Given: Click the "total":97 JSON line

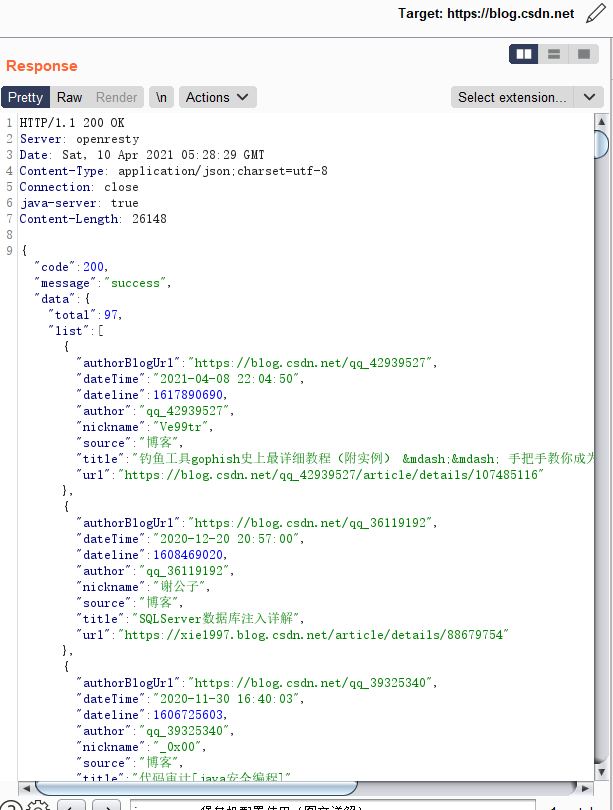Looking at the screenshot, I should click(x=85, y=315).
